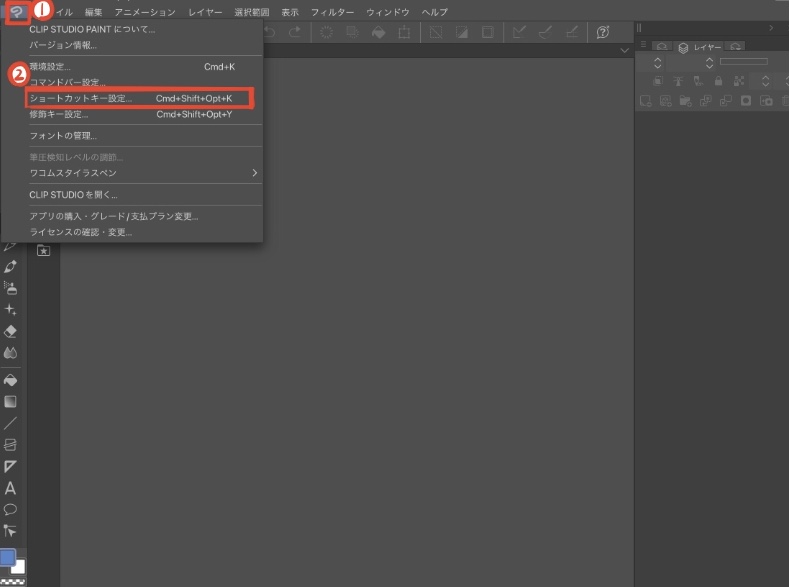The height and width of the screenshot is (587, 789).
Task: Open the ヘルプ menu
Action: point(435,12)
